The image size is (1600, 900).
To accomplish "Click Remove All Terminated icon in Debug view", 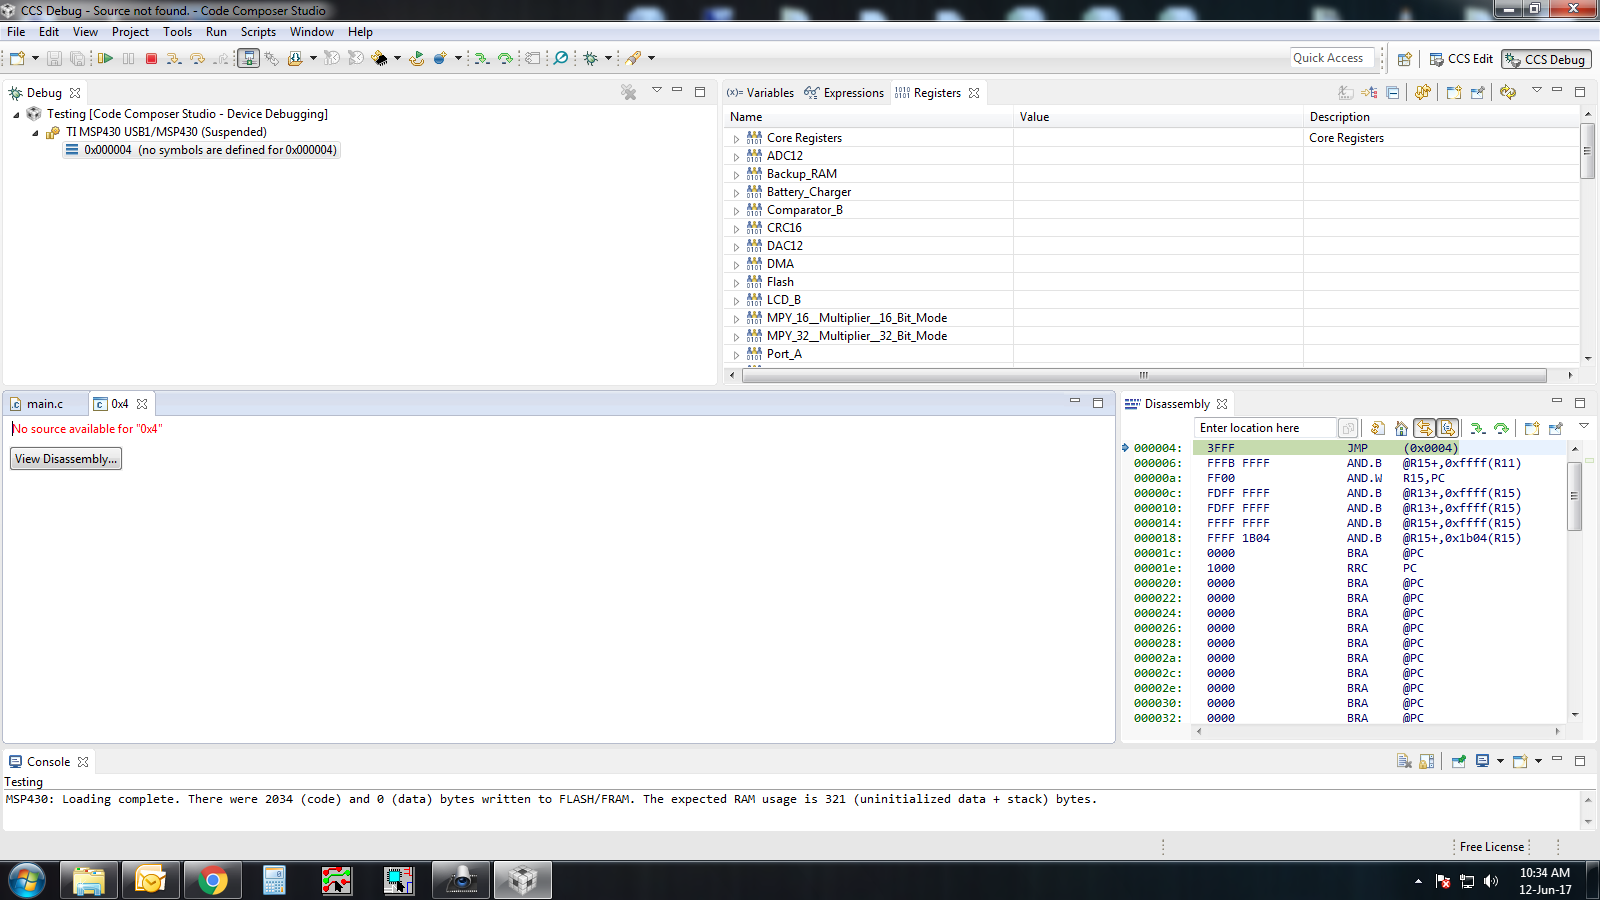I will tap(628, 92).
